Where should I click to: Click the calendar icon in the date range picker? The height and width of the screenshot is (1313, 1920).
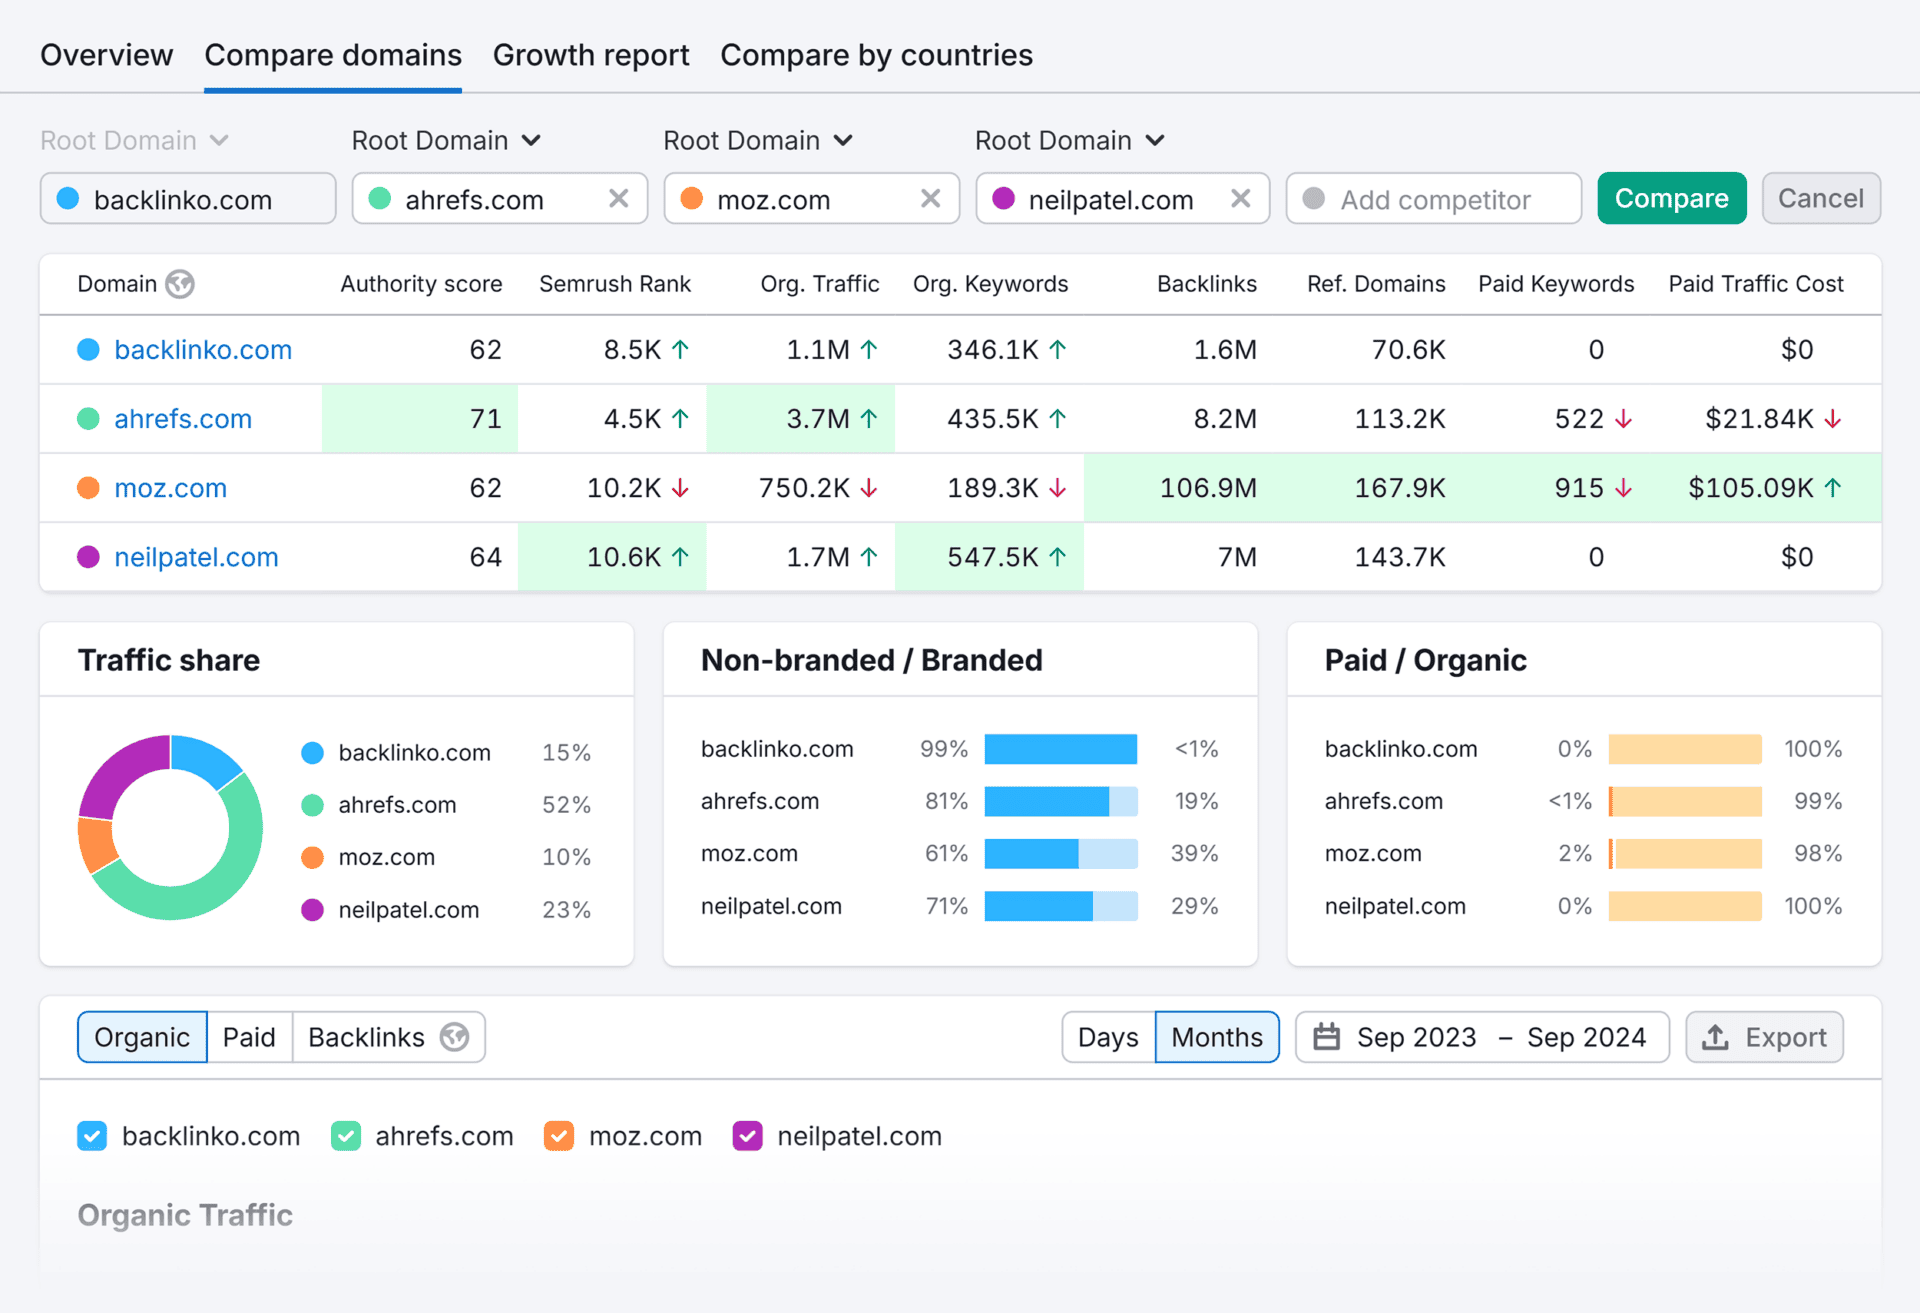(1328, 1037)
